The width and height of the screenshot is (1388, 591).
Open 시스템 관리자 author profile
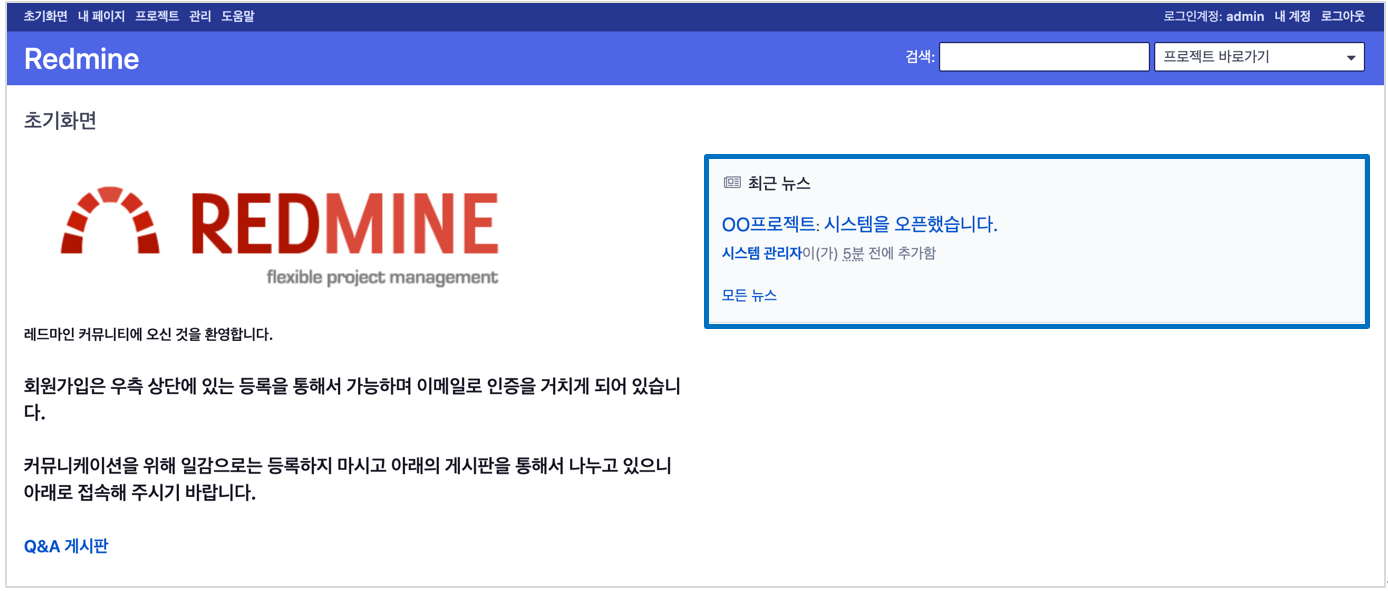coord(762,253)
